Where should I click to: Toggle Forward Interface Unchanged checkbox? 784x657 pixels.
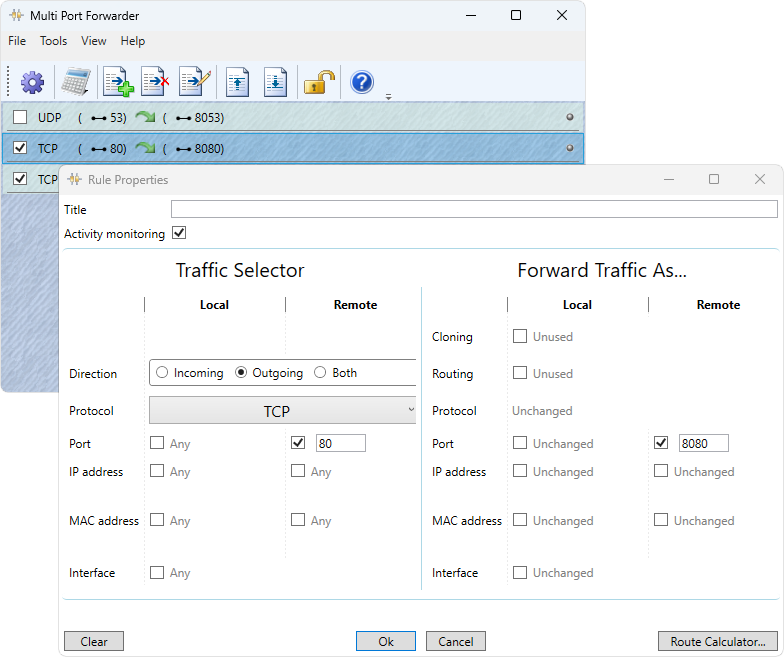[520, 572]
